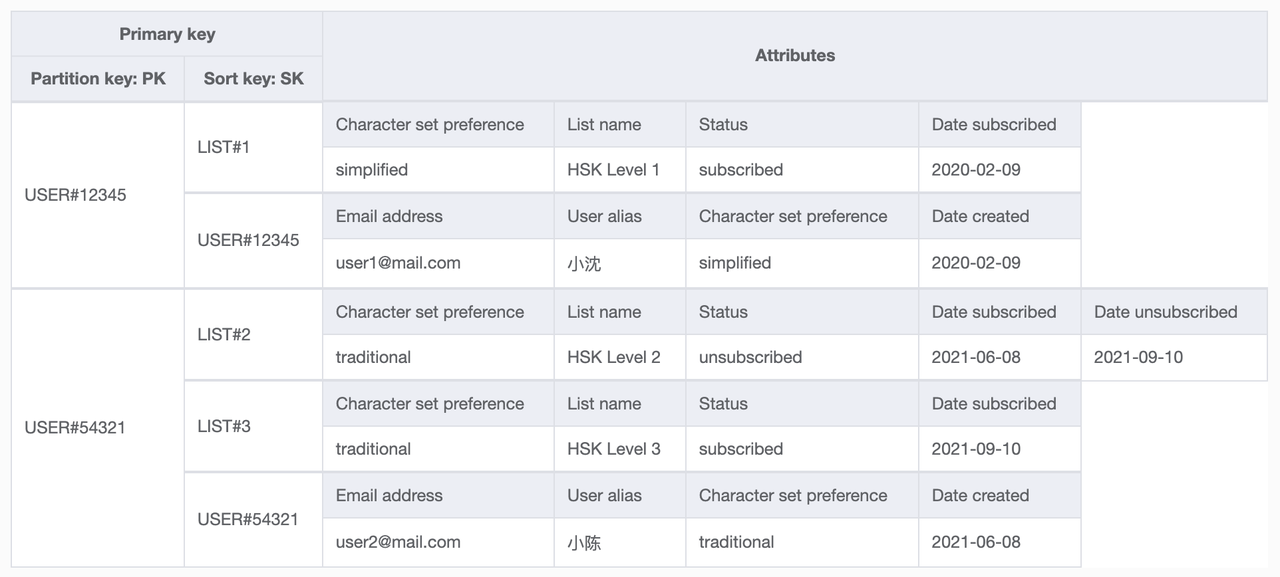The height and width of the screenshot is (577, 1280).
Task: Select the HSK Level 1 list name
Action: point(613,170)
